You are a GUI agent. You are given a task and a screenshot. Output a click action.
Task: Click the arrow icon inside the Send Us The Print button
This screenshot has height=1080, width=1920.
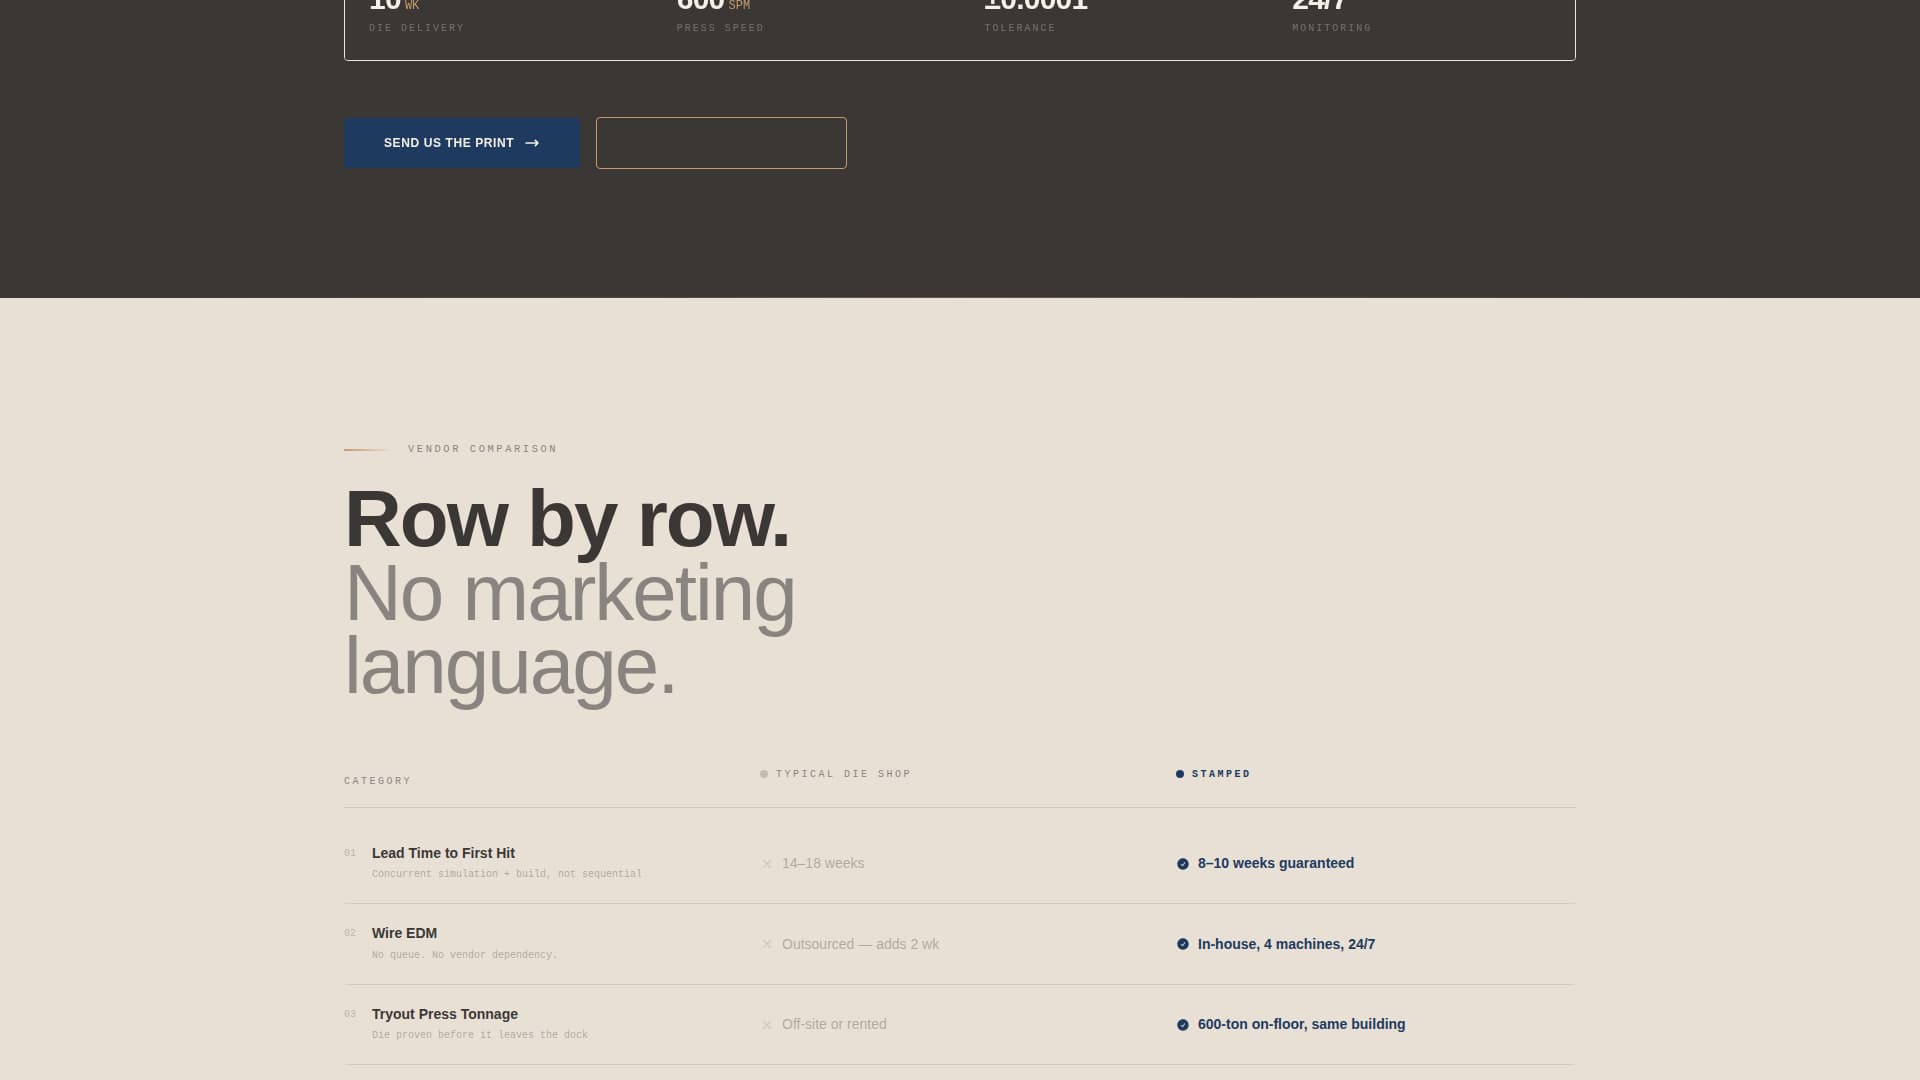(x=531, y=143)
